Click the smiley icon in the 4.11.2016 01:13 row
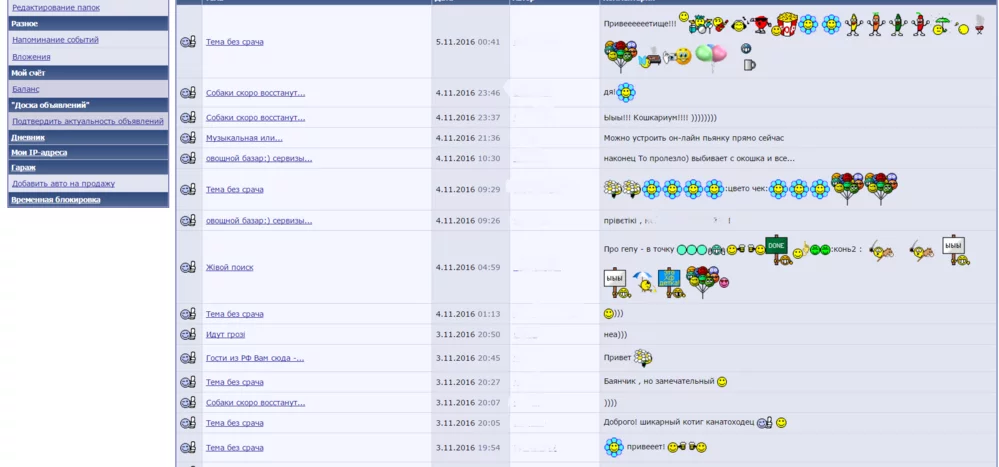 coord(188,314)
